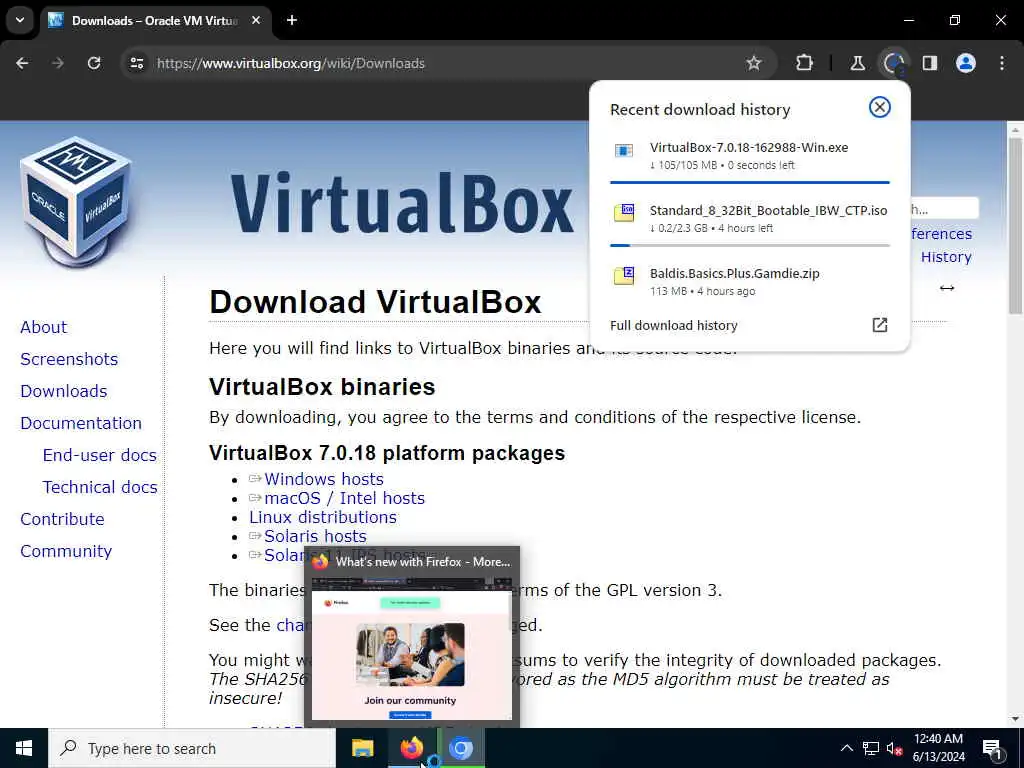Open Full download history
This screenshot has width=1024, height=768.
(750, 325)
